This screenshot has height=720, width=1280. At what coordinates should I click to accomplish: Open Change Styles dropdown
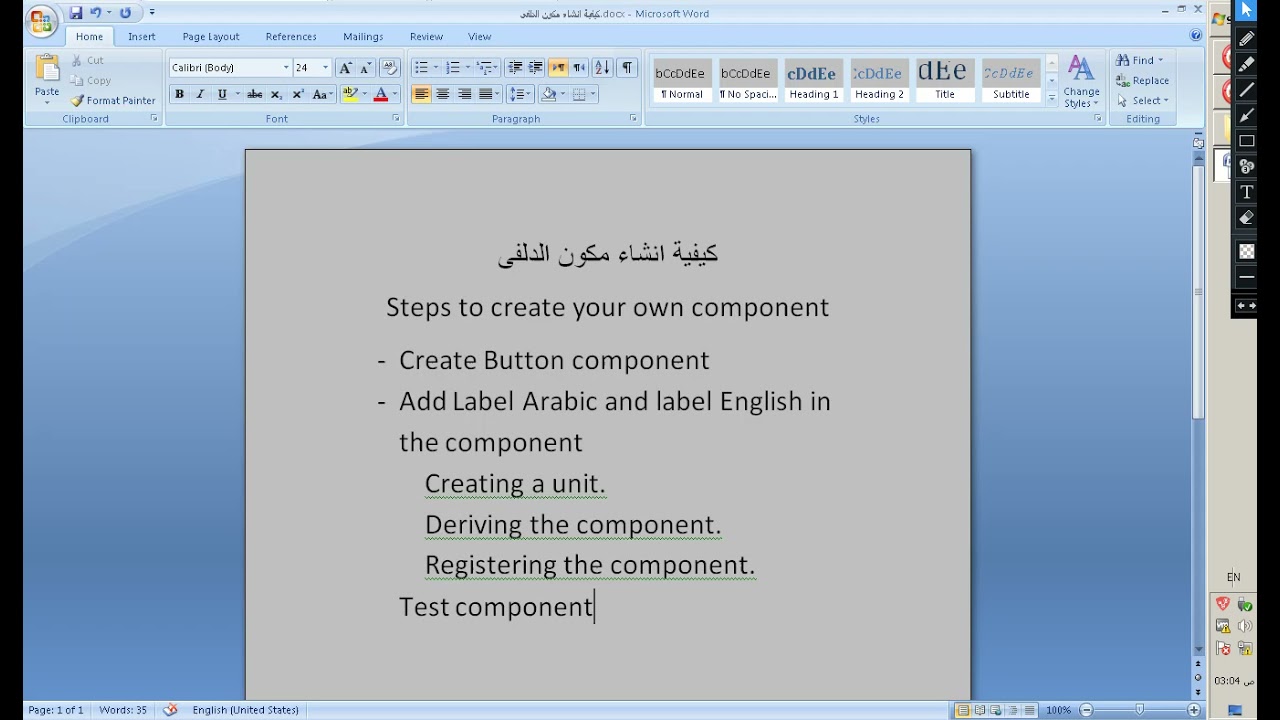point(1081,81)
